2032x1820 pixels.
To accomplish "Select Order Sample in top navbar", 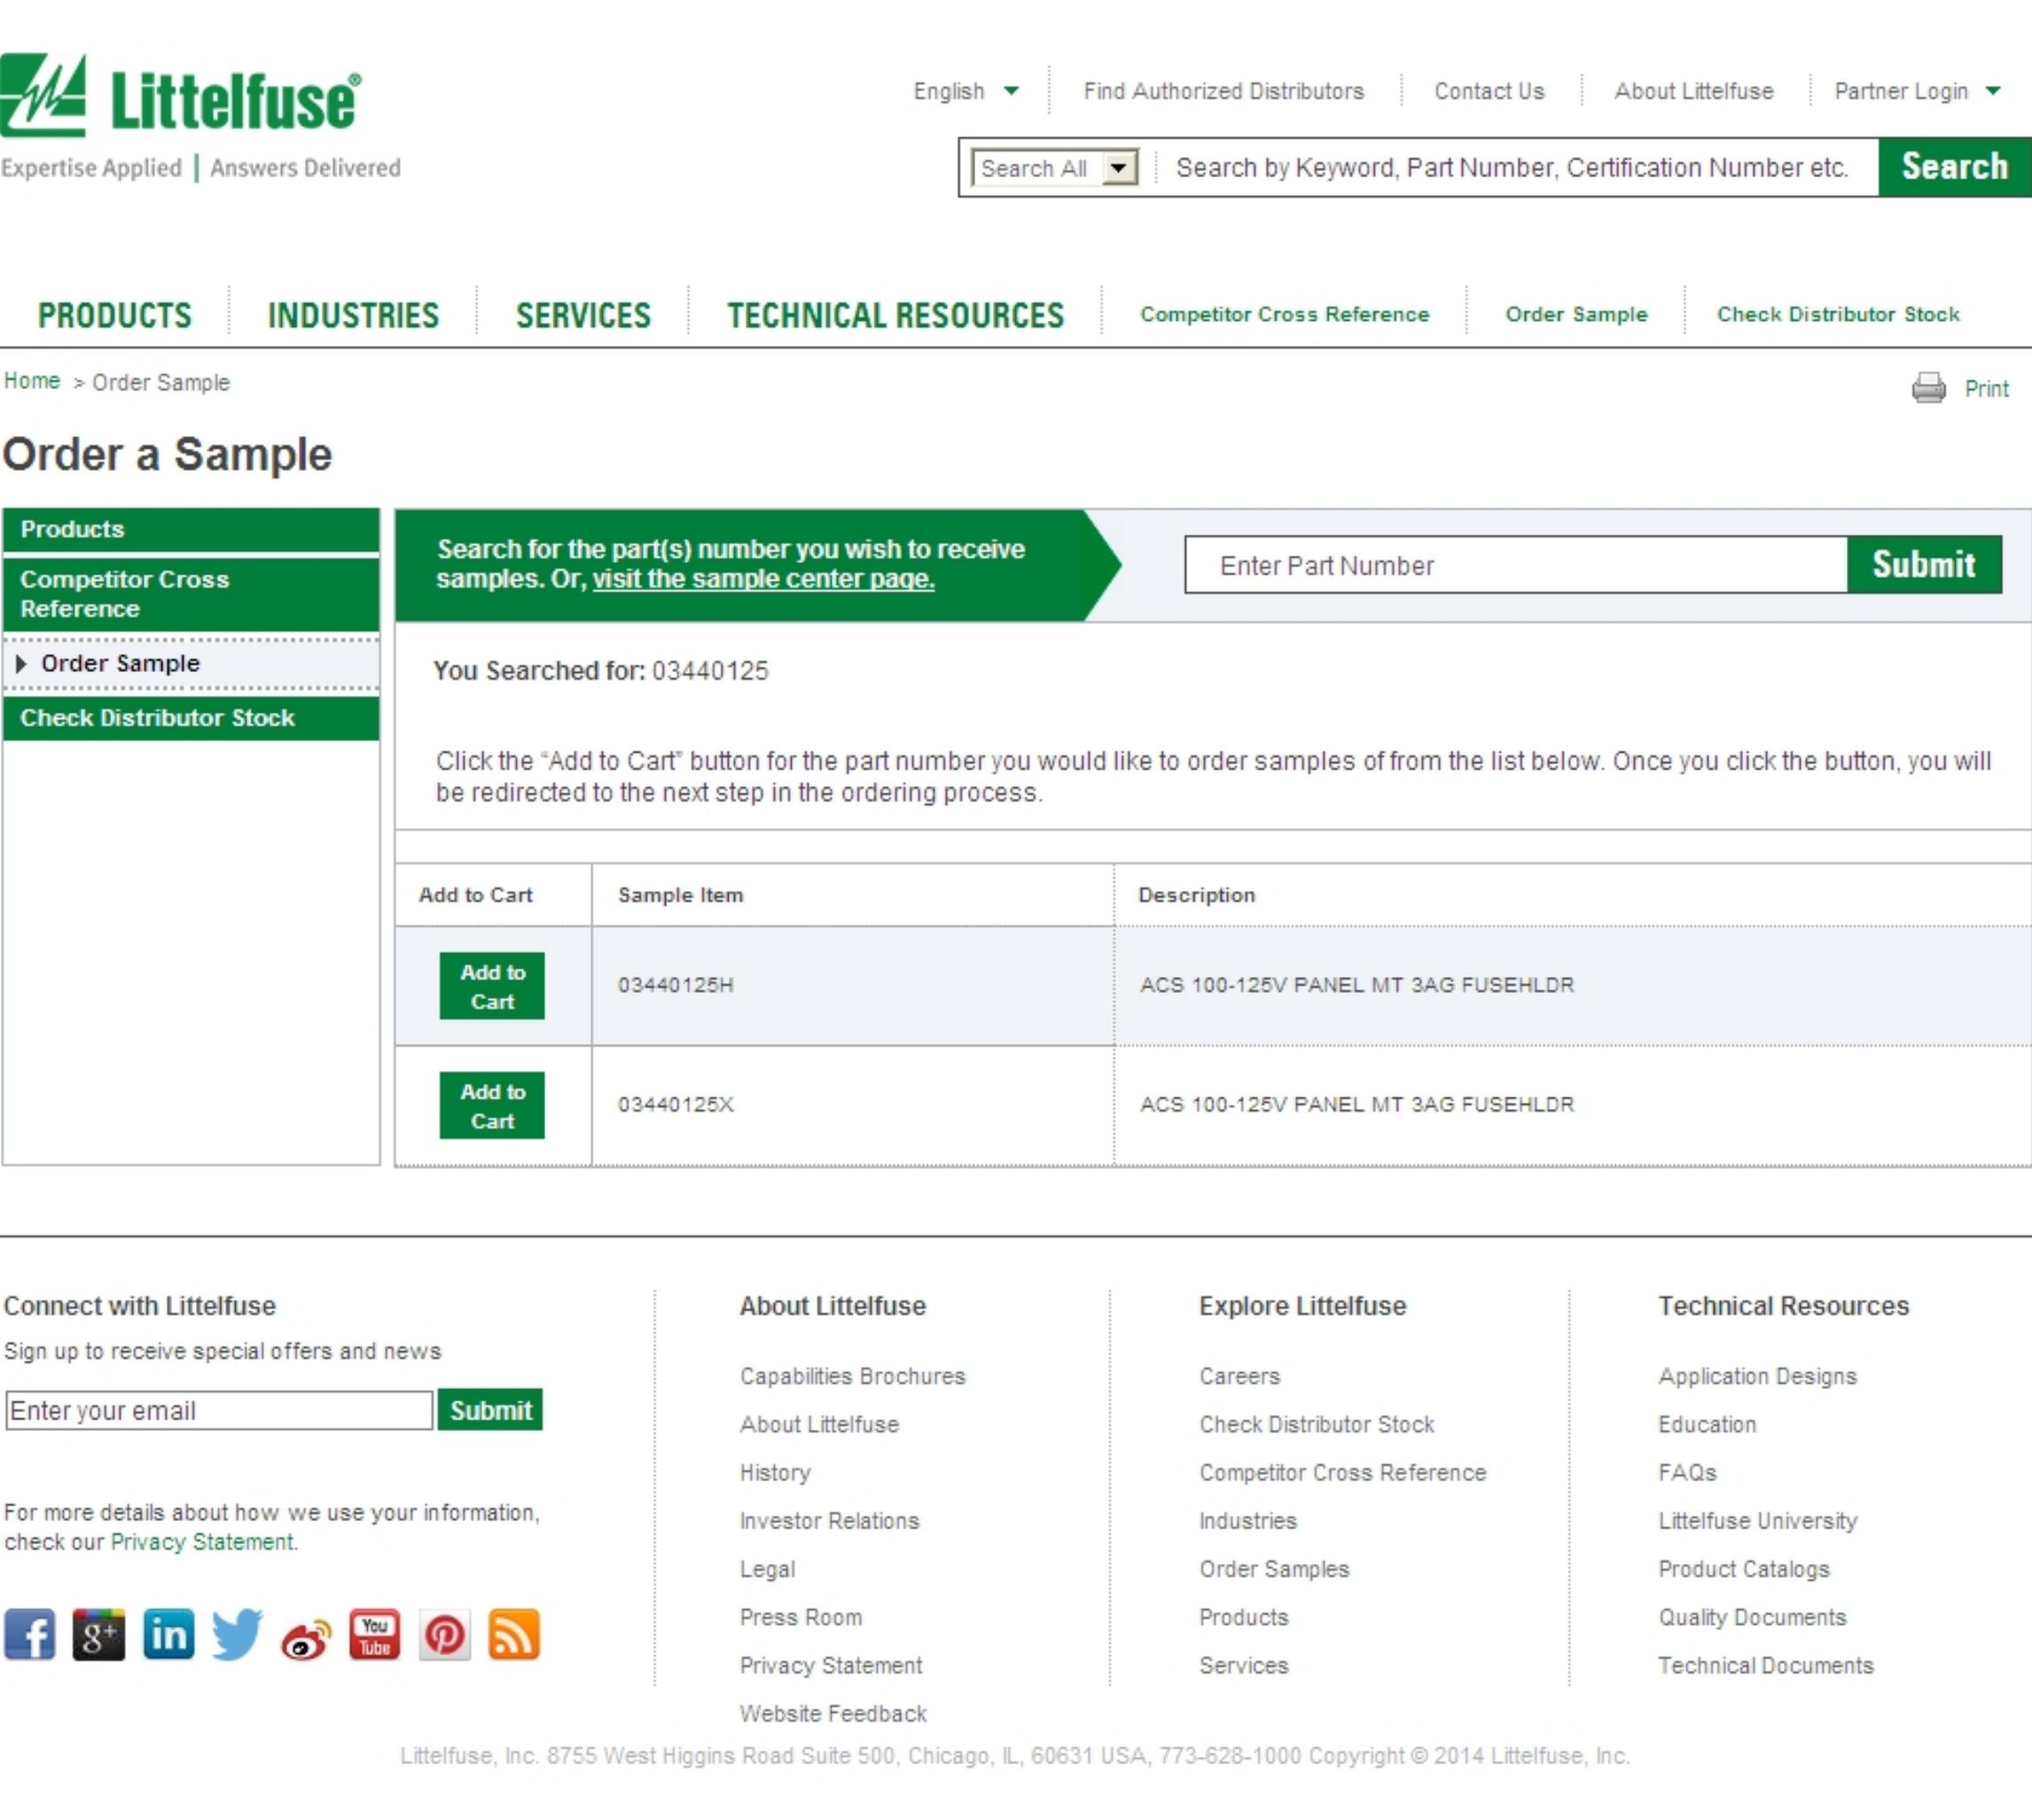I will pos(1576,314).
